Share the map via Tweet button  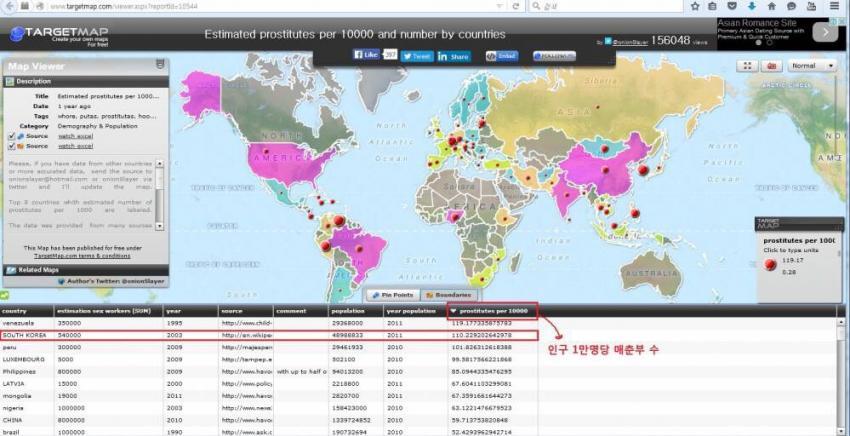(x=415, y=56)
